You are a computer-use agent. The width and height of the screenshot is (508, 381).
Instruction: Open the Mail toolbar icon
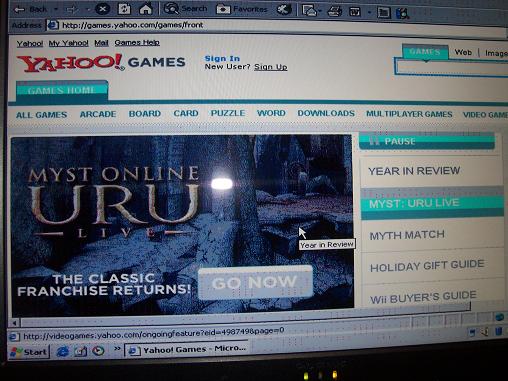click(x=310, y=10)
